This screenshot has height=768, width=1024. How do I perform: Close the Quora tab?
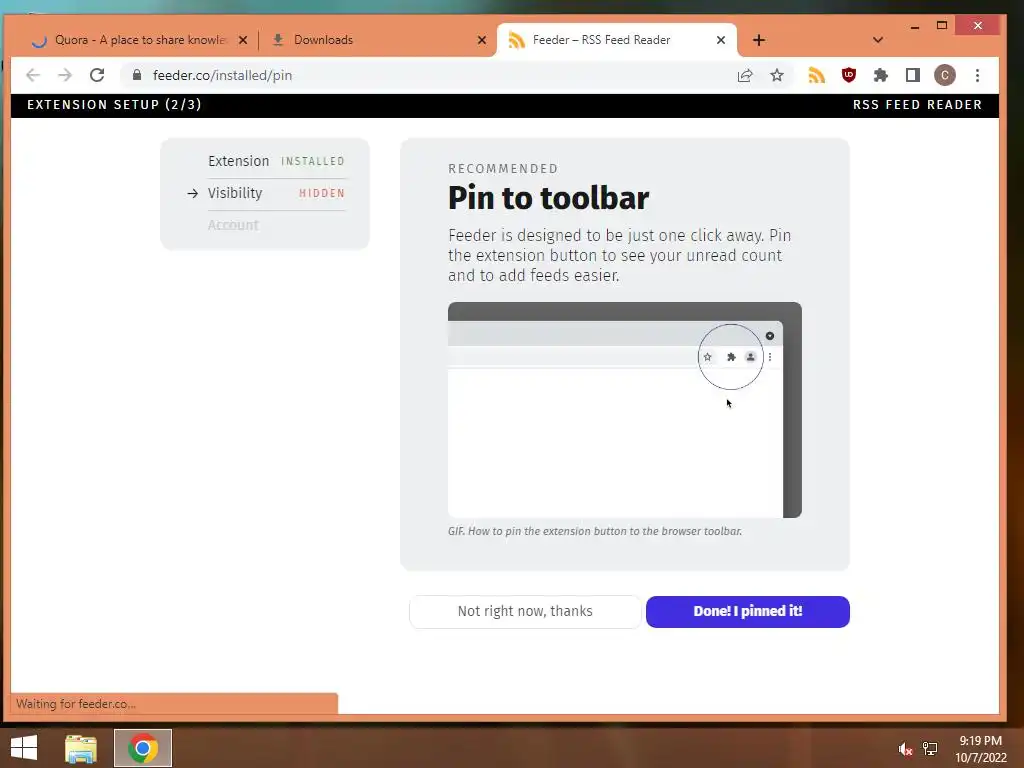(x=243, y=40)
